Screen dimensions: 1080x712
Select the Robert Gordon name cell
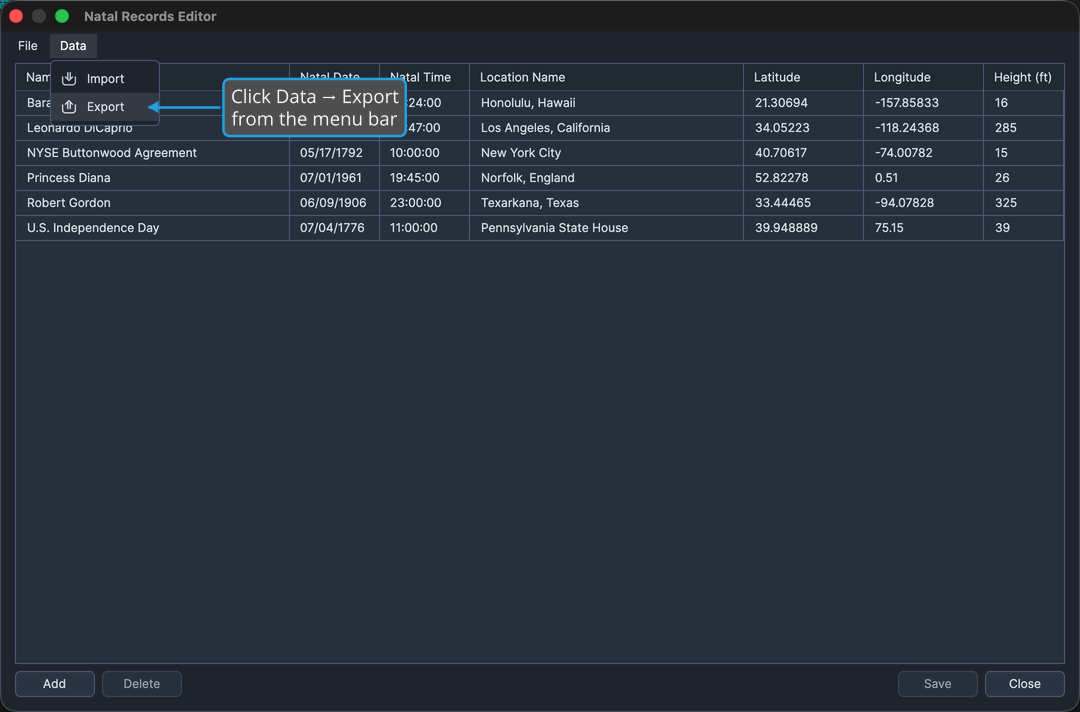tap(152, 202)
